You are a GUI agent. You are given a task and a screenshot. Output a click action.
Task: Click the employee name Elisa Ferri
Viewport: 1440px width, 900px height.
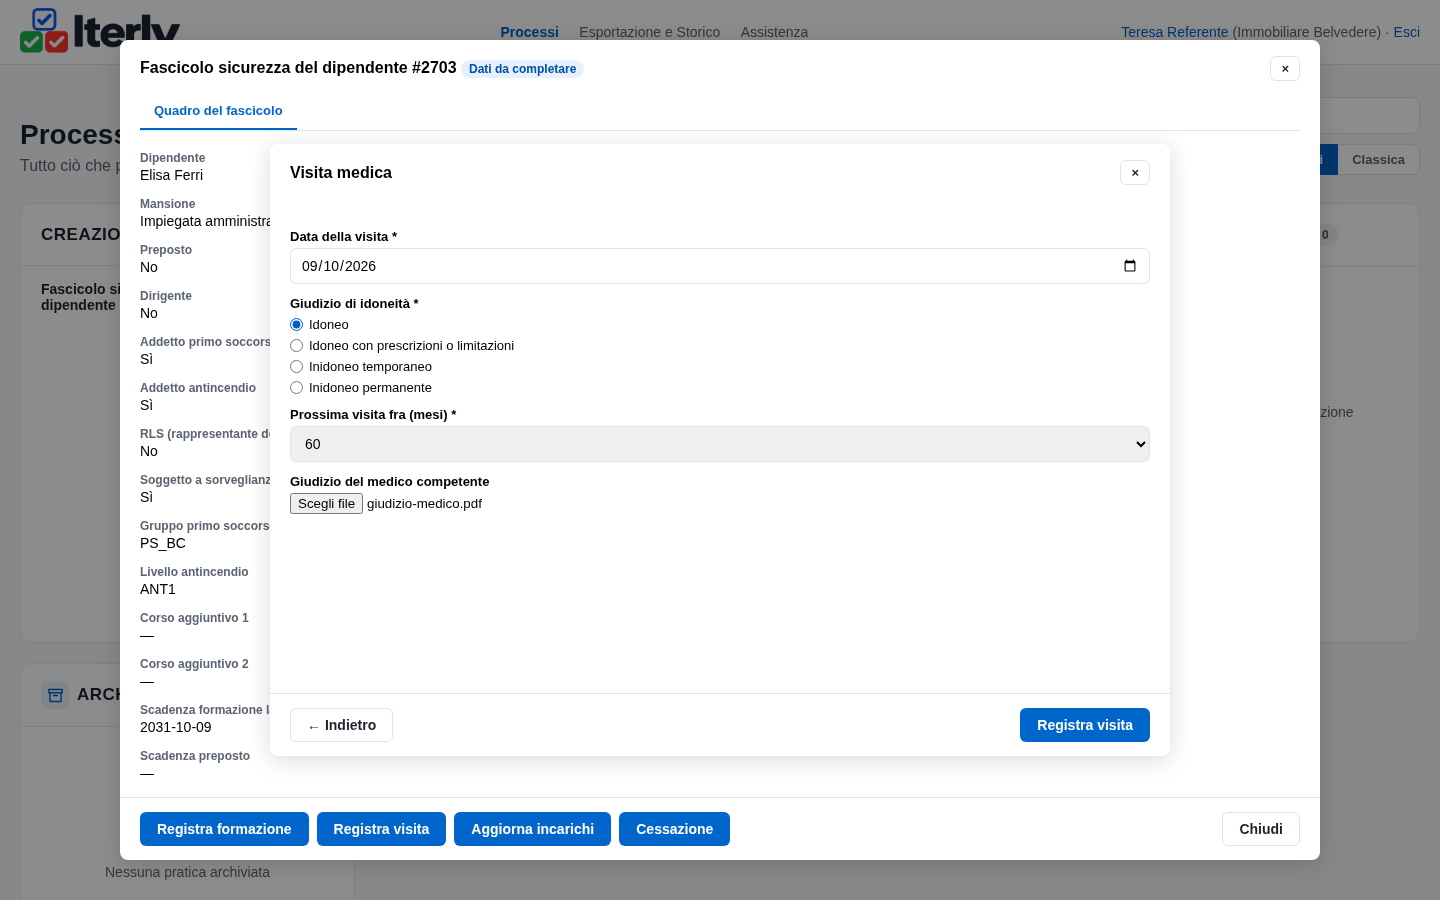point(171,175)
